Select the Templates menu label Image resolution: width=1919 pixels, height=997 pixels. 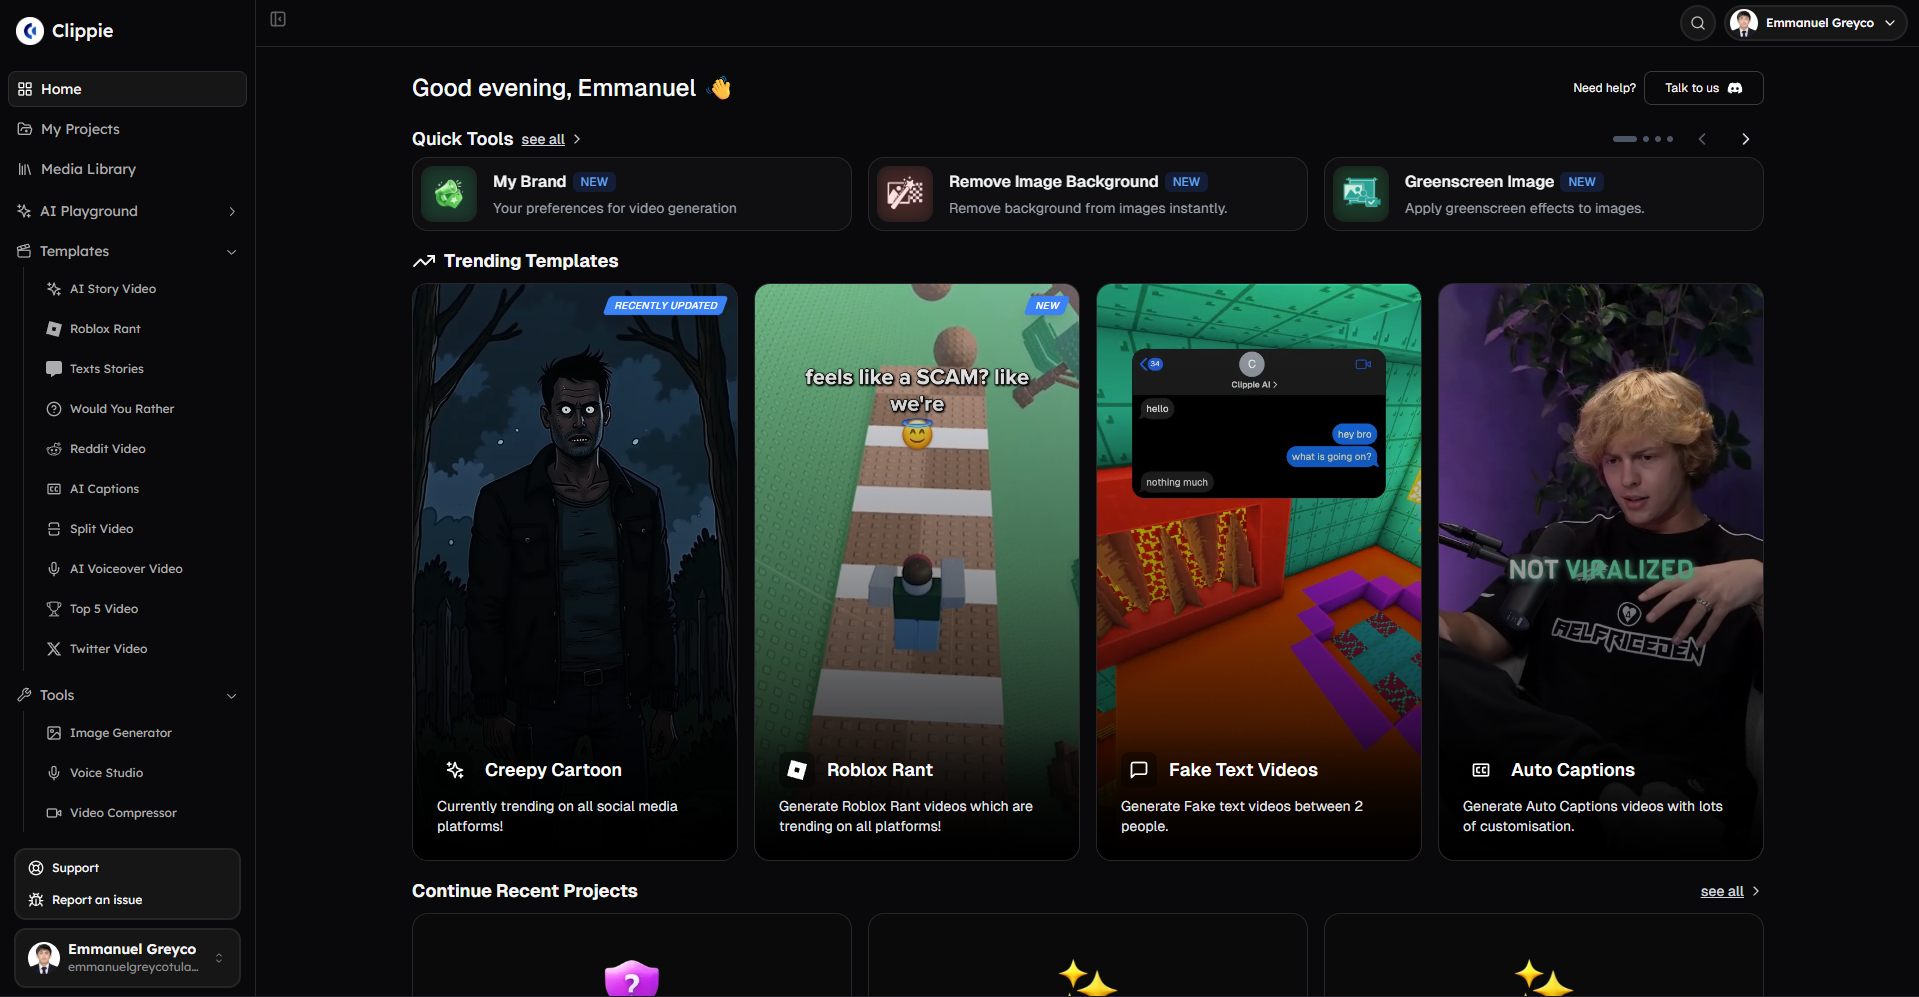75,251
